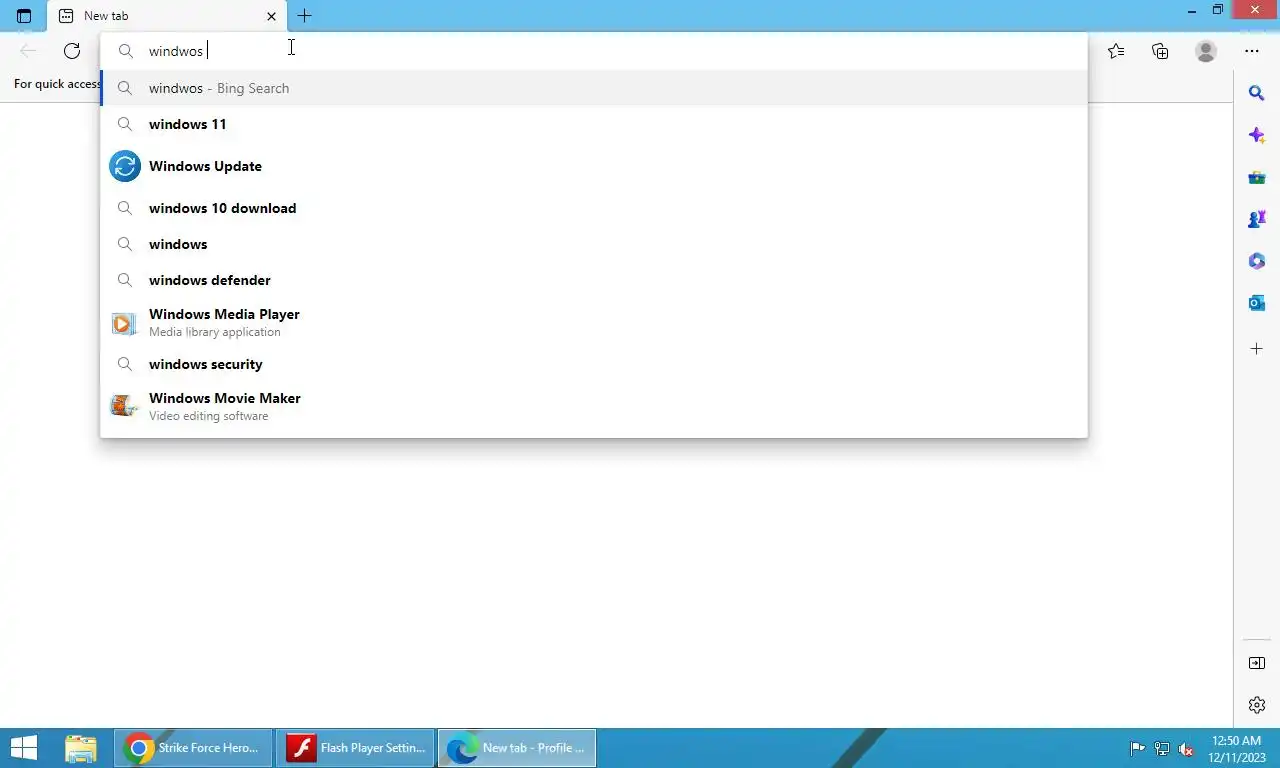Open sidebar settings gear icon
Screen dimensions: 1280x768
1257,705
